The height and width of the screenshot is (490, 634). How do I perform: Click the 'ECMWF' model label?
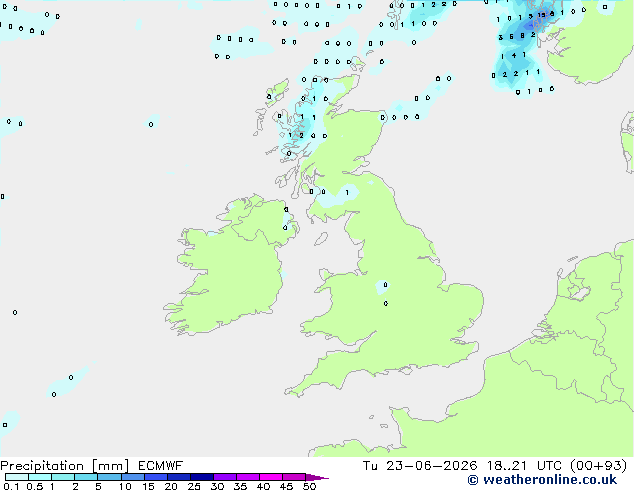pos(161,466)
